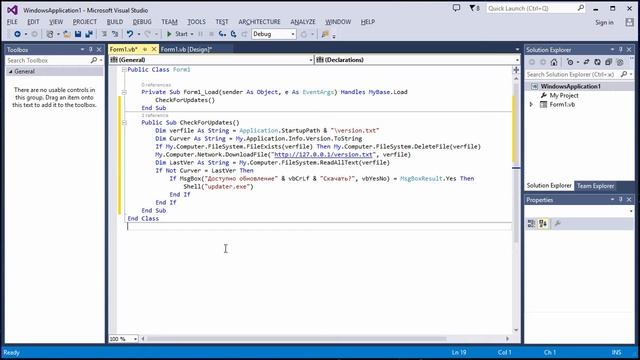The image size is (640, 360).
Task: Click the Find in Files toolbar icon
Action: tap(325, 34)
